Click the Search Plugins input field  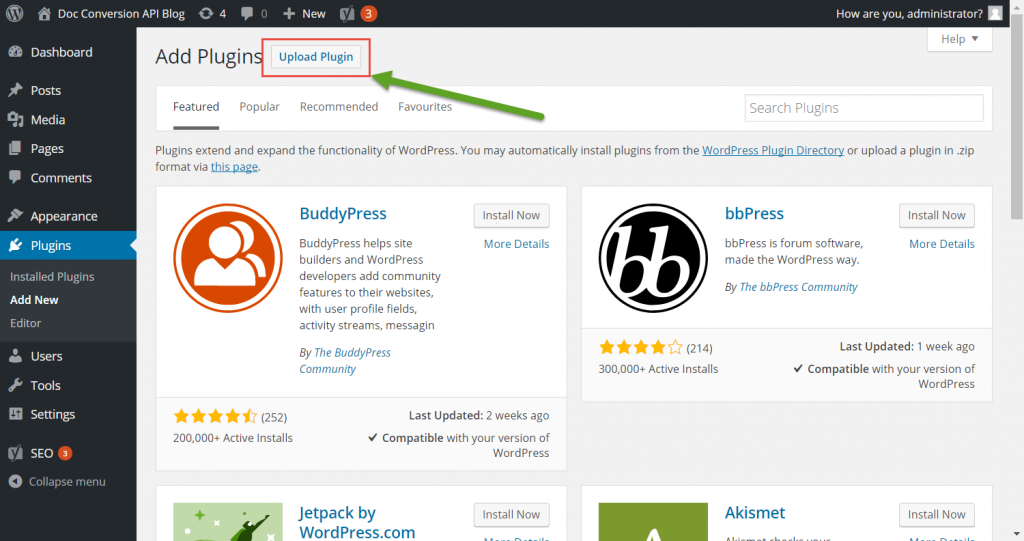864,108
